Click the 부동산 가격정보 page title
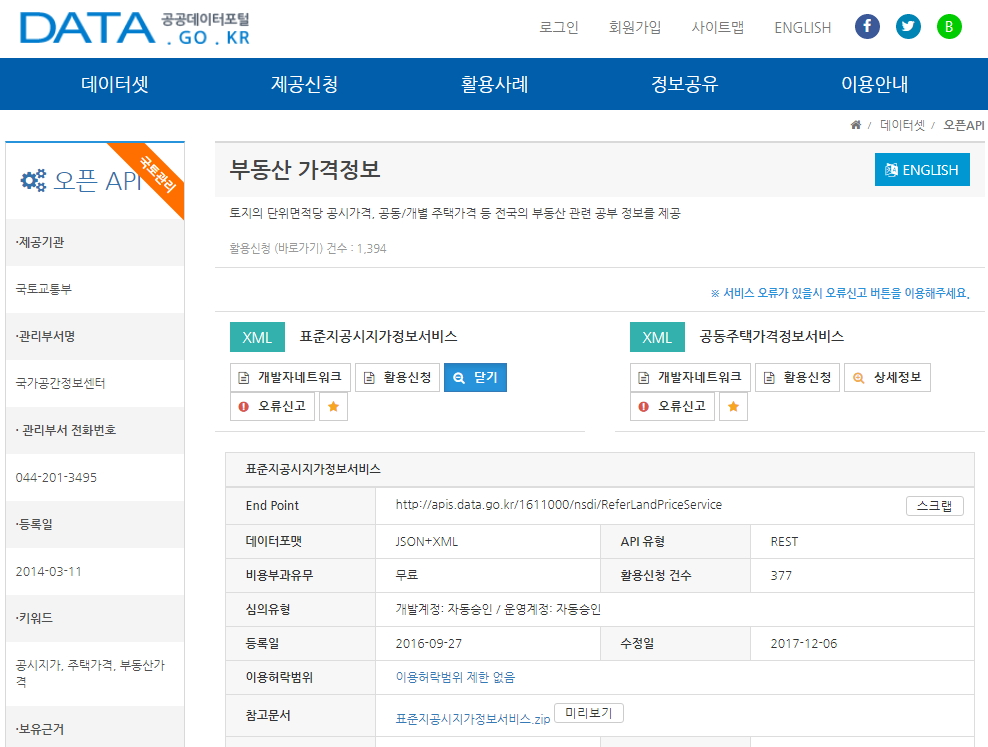 point(304,169)
